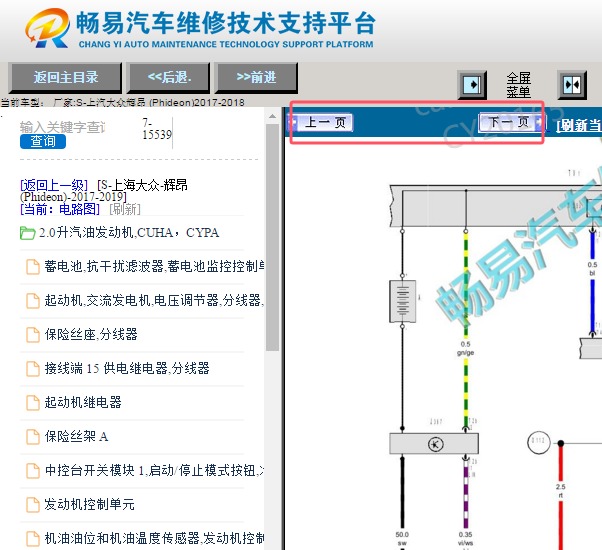Click the document icon beside 发动机控制单元
Screen dimensions: 602x550
tap(33, 505)
